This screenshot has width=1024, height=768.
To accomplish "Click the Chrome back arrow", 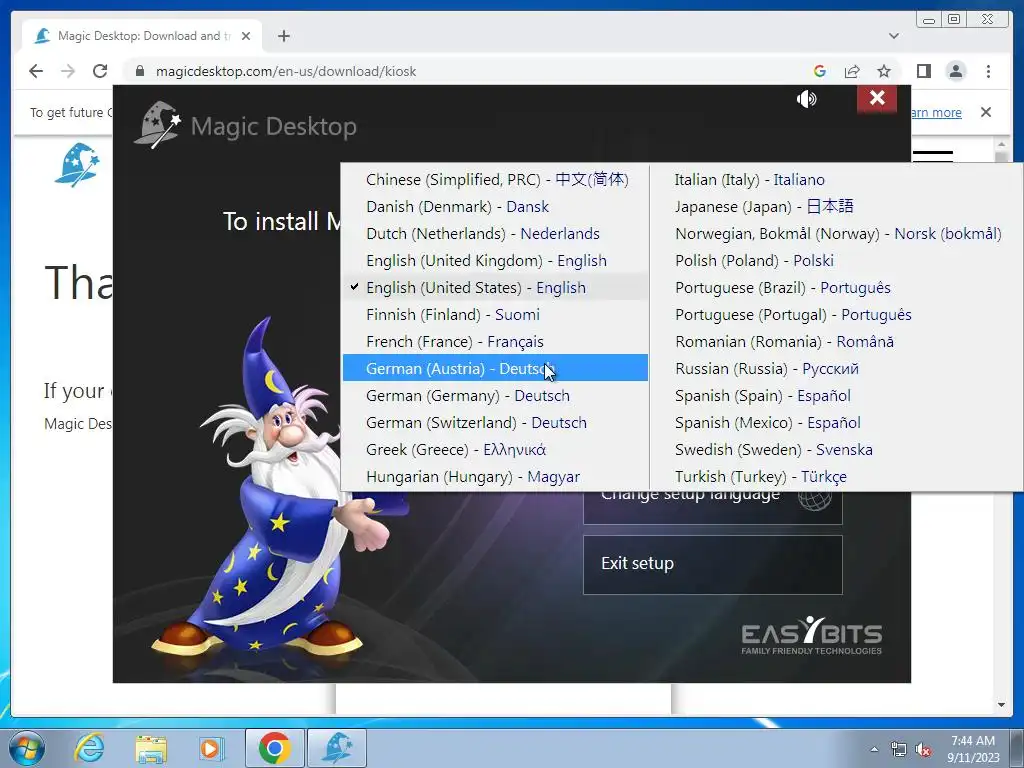I will pos(36,71).
